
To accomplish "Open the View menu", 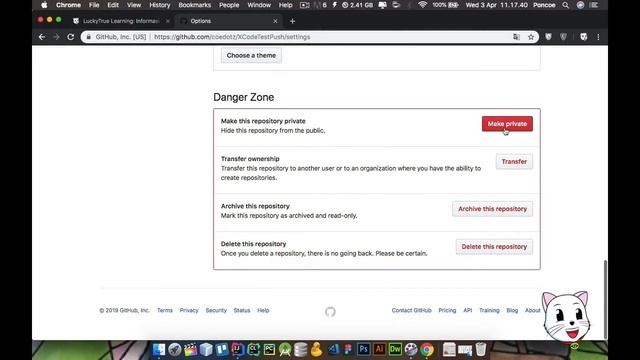I will (134, 5).
